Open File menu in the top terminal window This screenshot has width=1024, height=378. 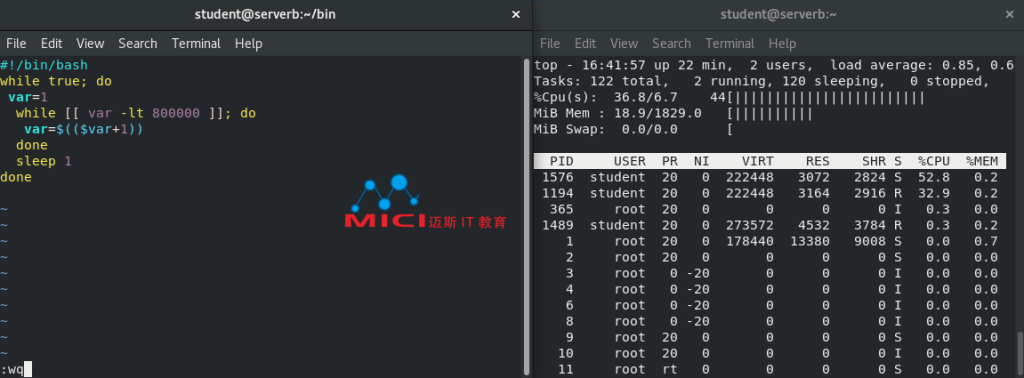[x=550, y=44]
